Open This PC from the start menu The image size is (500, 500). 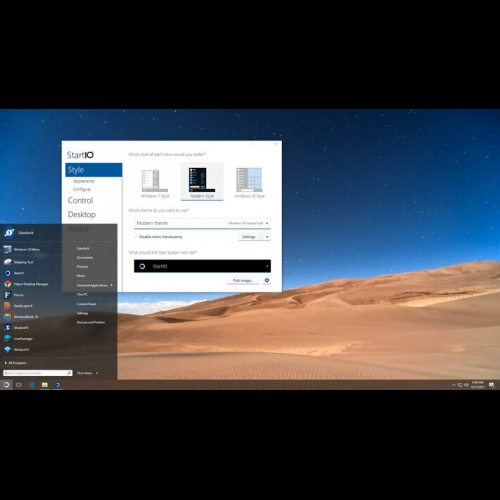[82, 294]
